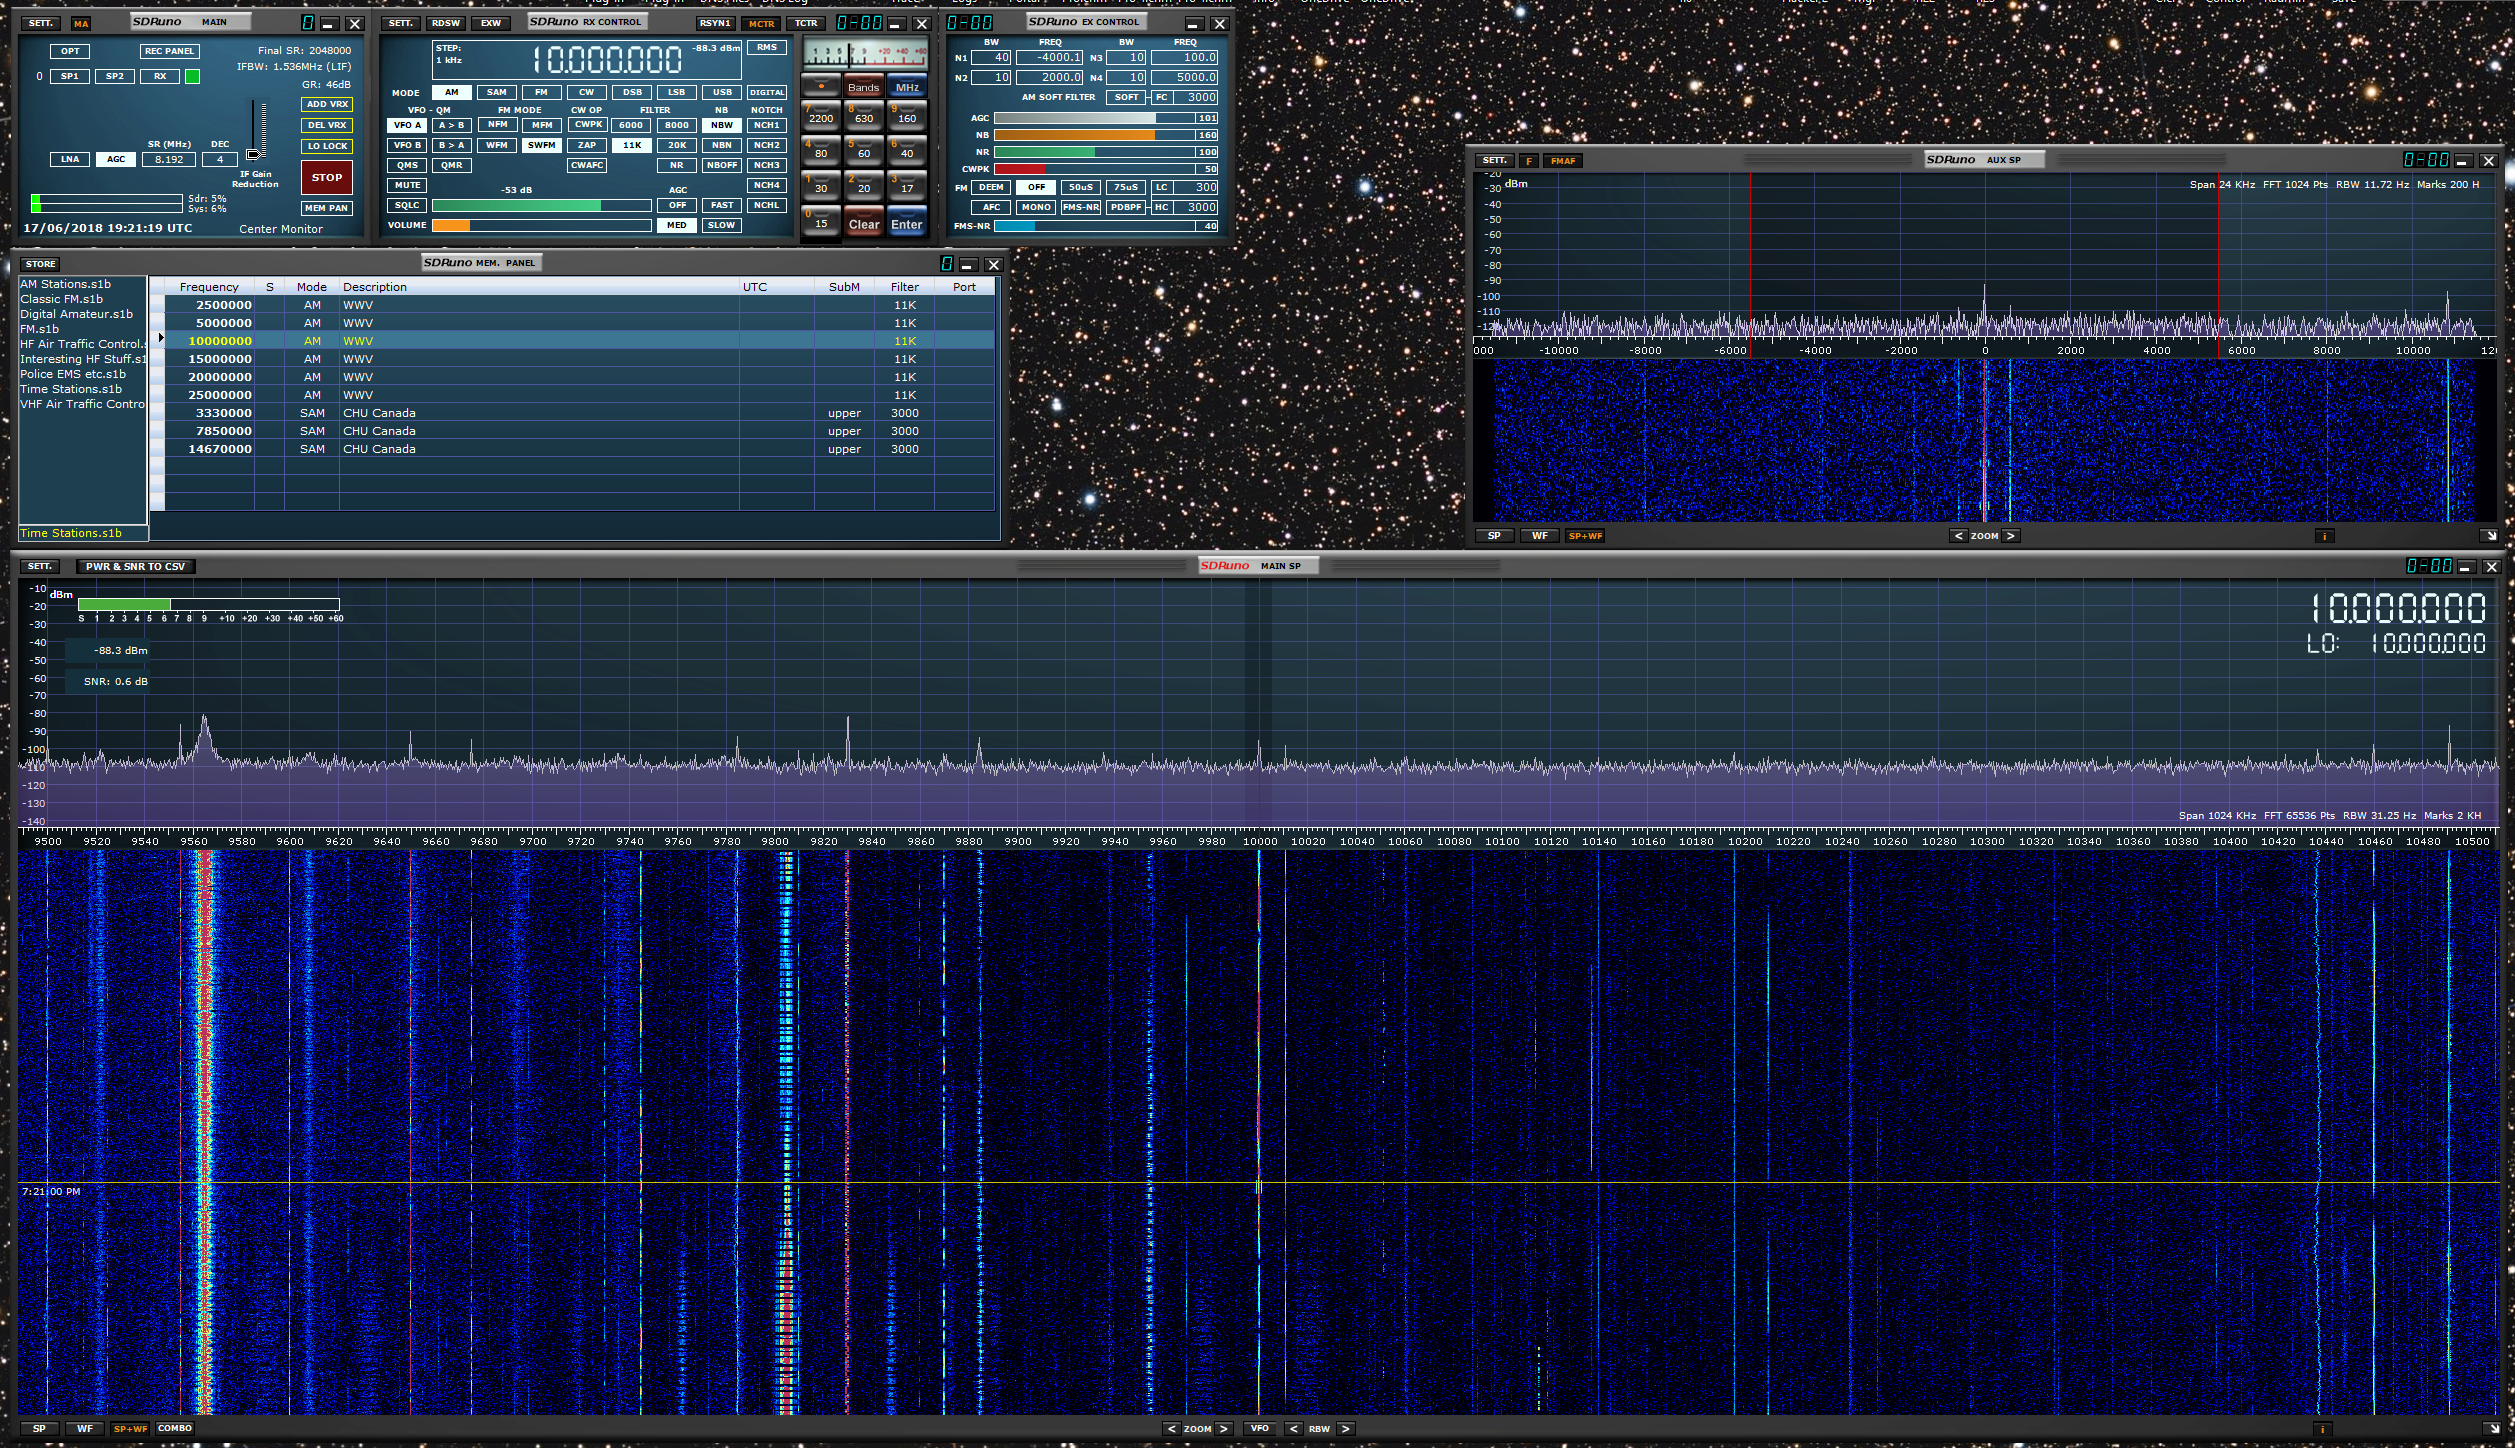This screenshot has height=1448, width=2515.
Task: Switch MAIN SP to WF view
Action: click(85, 1428)
